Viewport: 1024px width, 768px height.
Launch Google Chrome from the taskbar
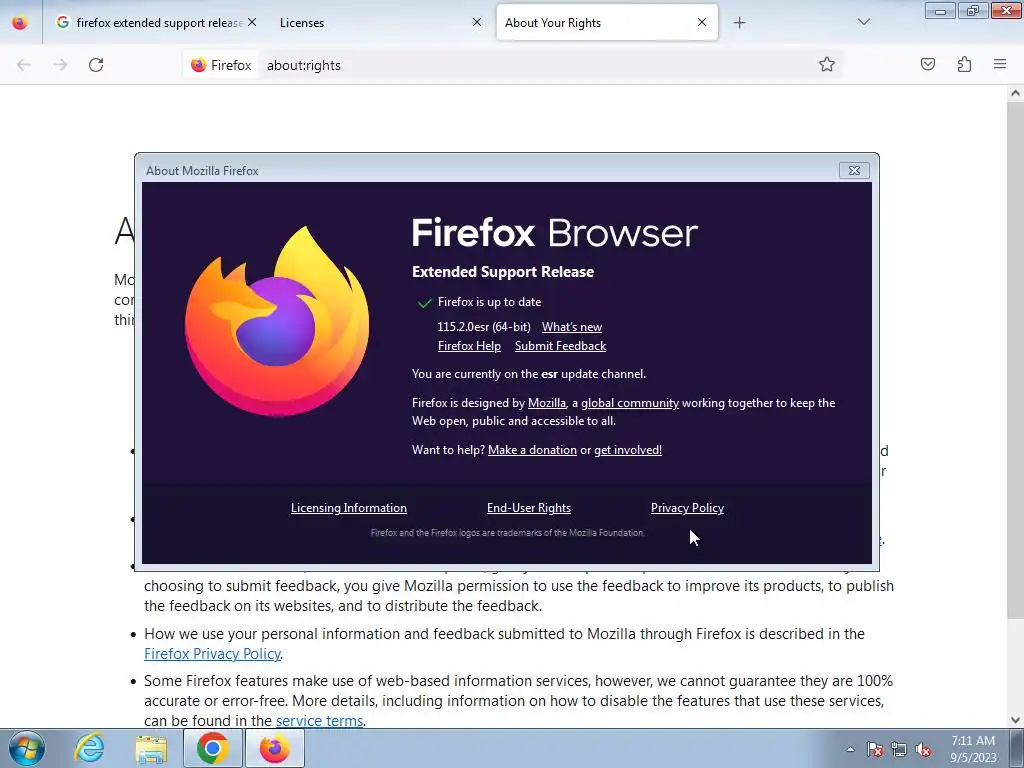pyautogui.click(x=212, y=748)
